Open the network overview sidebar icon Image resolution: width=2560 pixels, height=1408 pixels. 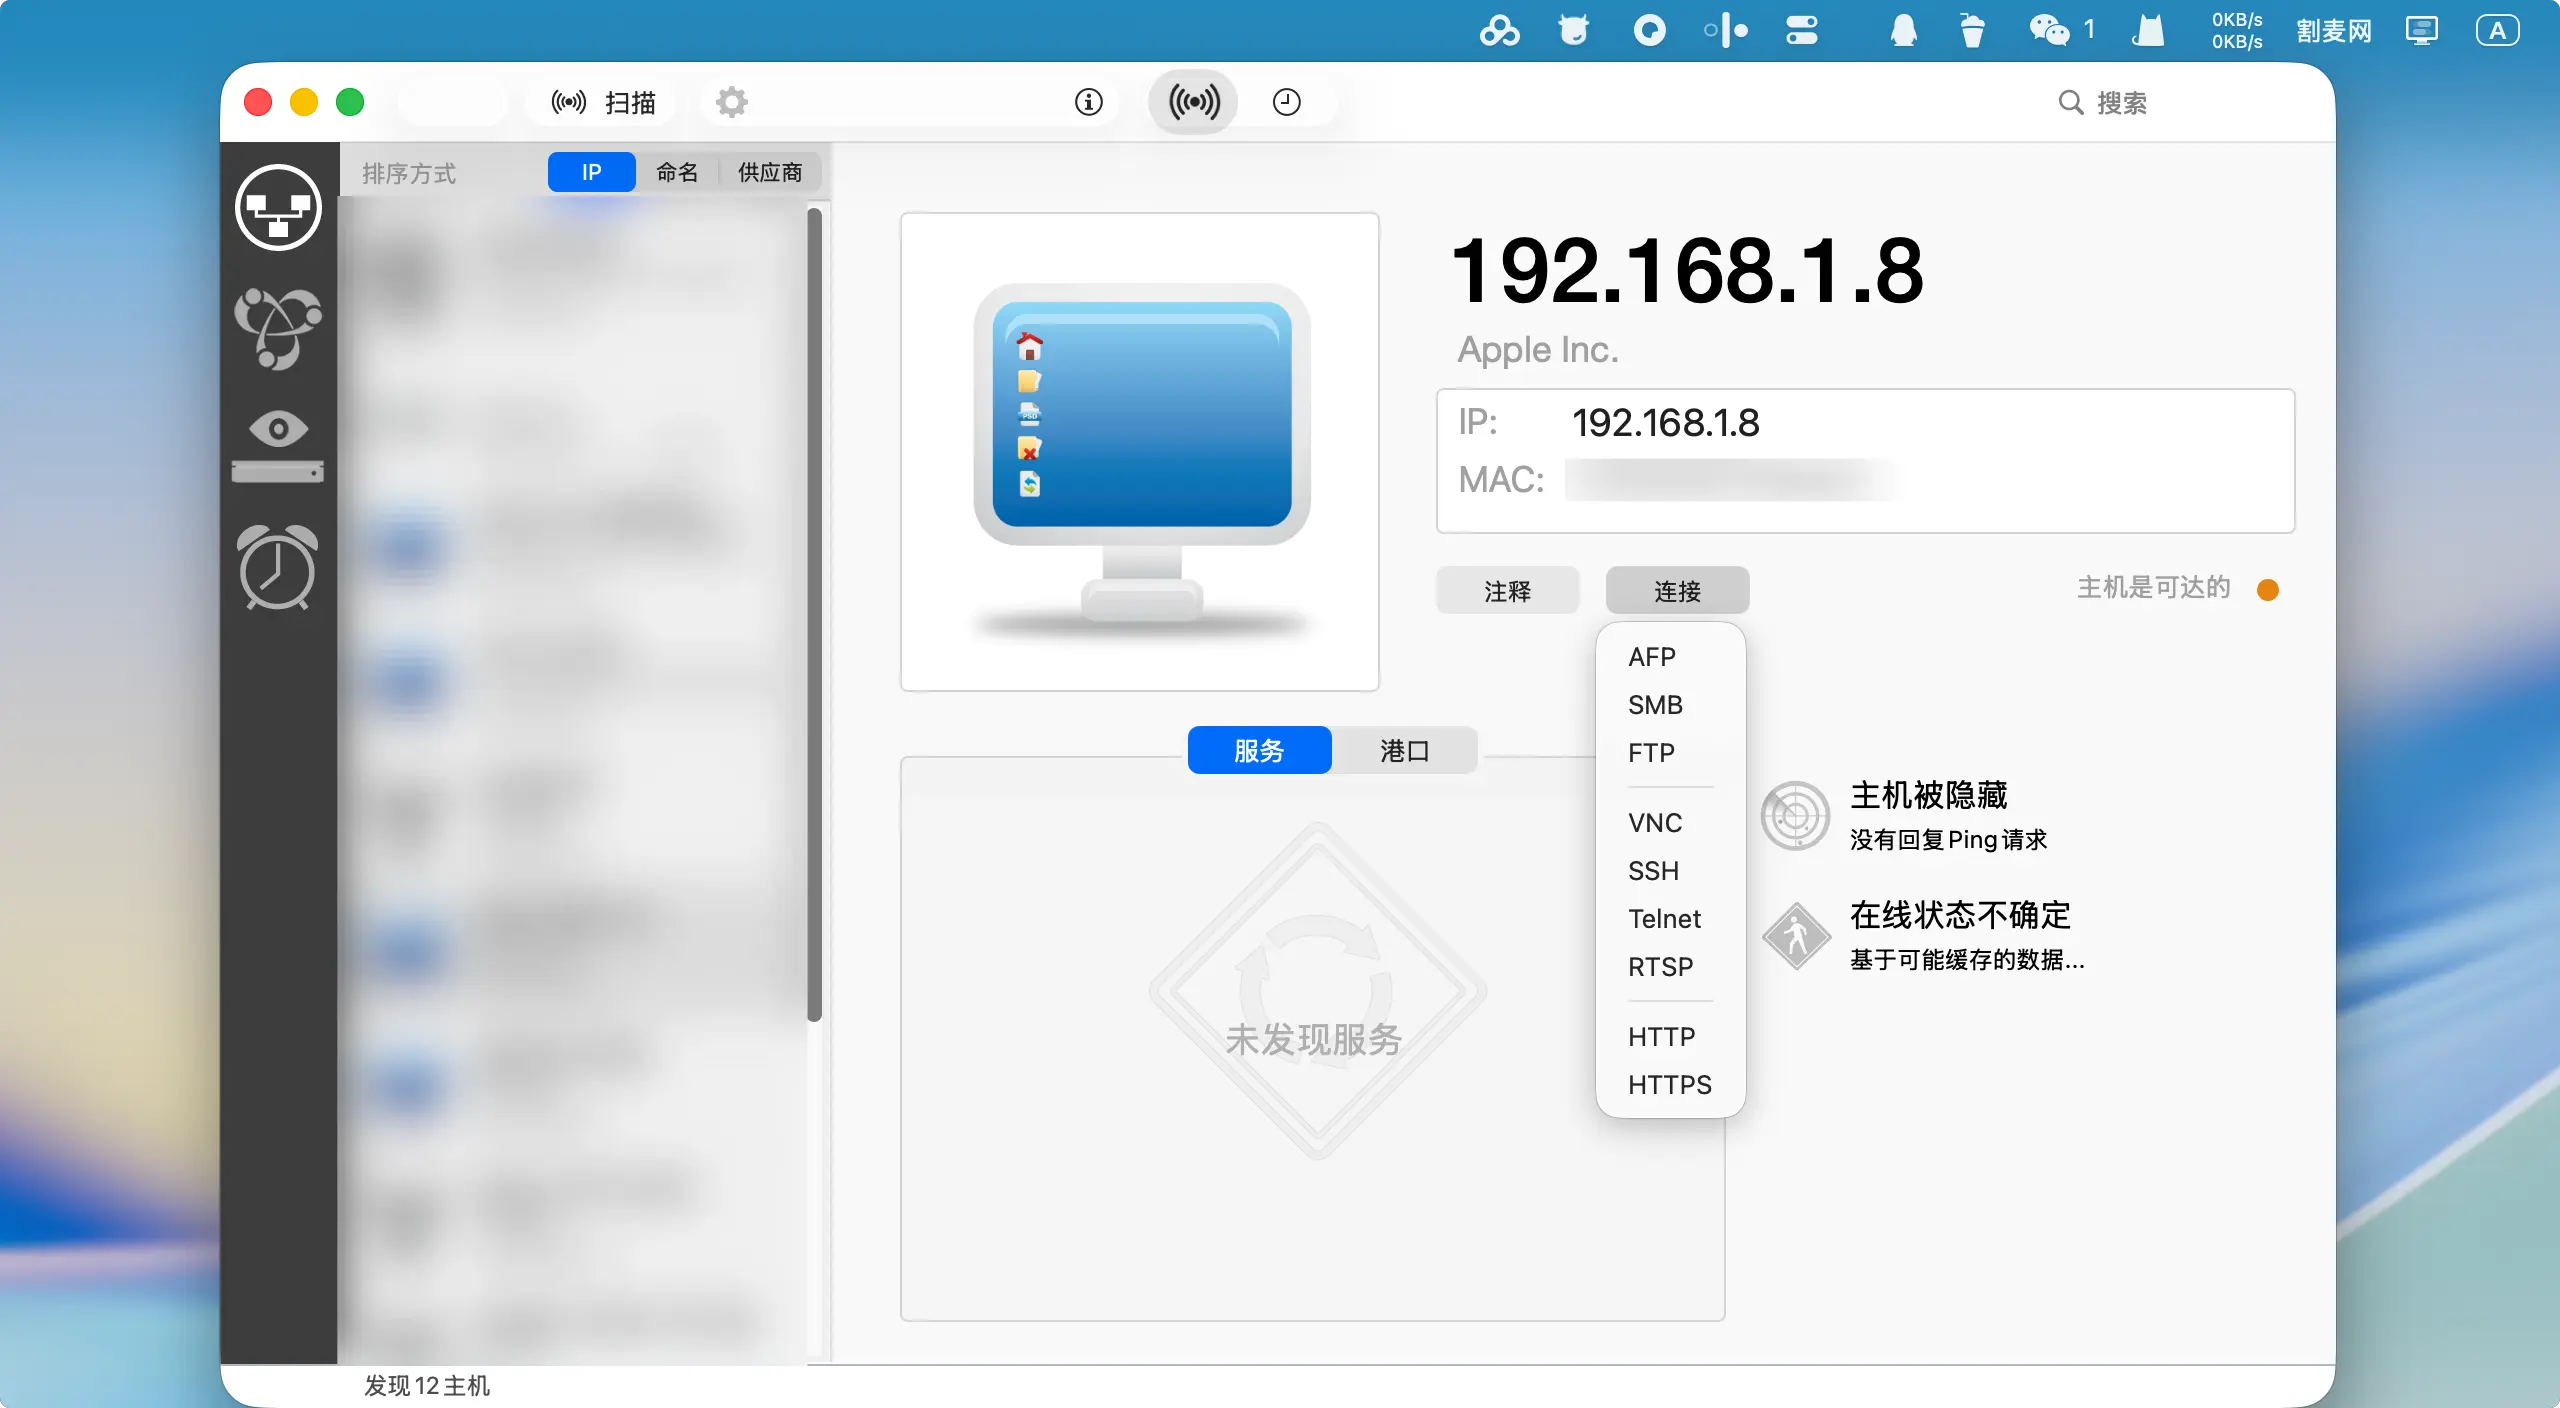[x=278, y=208]
